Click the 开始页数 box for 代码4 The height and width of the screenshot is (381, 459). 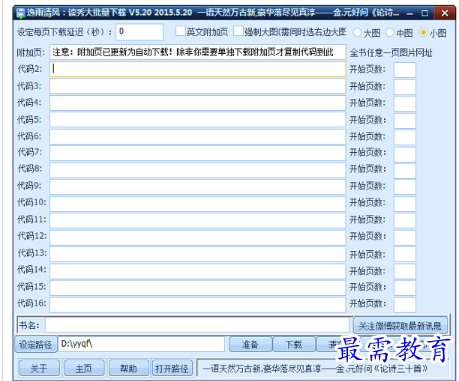tap(405, 103)
